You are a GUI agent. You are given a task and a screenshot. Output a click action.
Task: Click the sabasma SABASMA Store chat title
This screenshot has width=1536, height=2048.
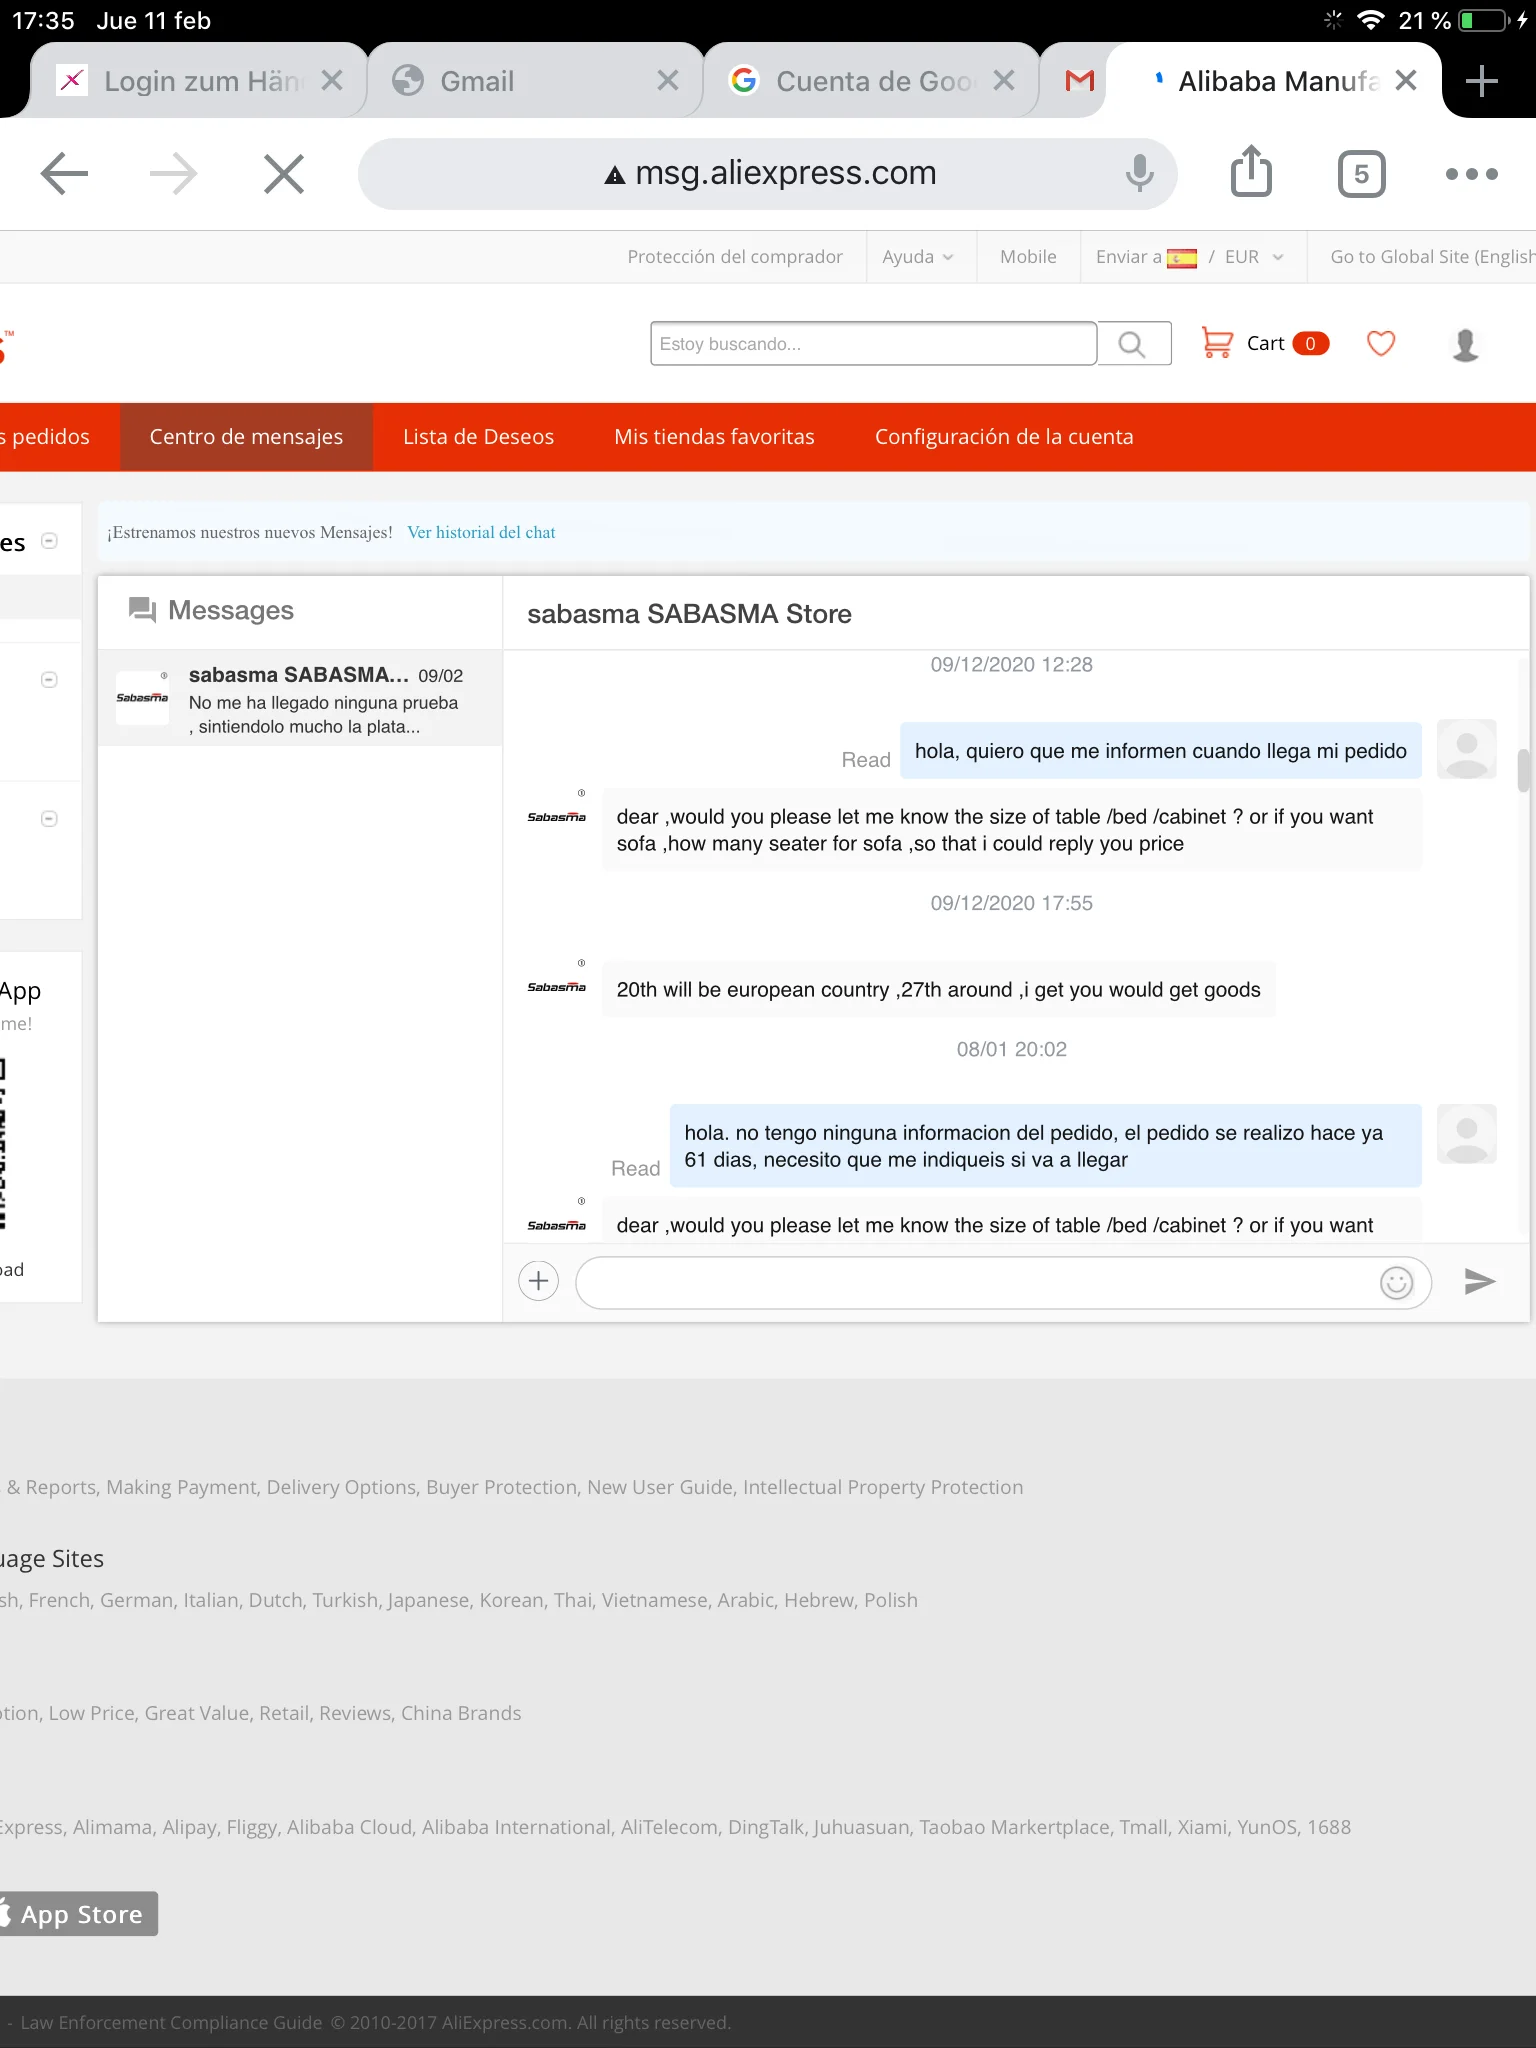[x=689, y=614]
